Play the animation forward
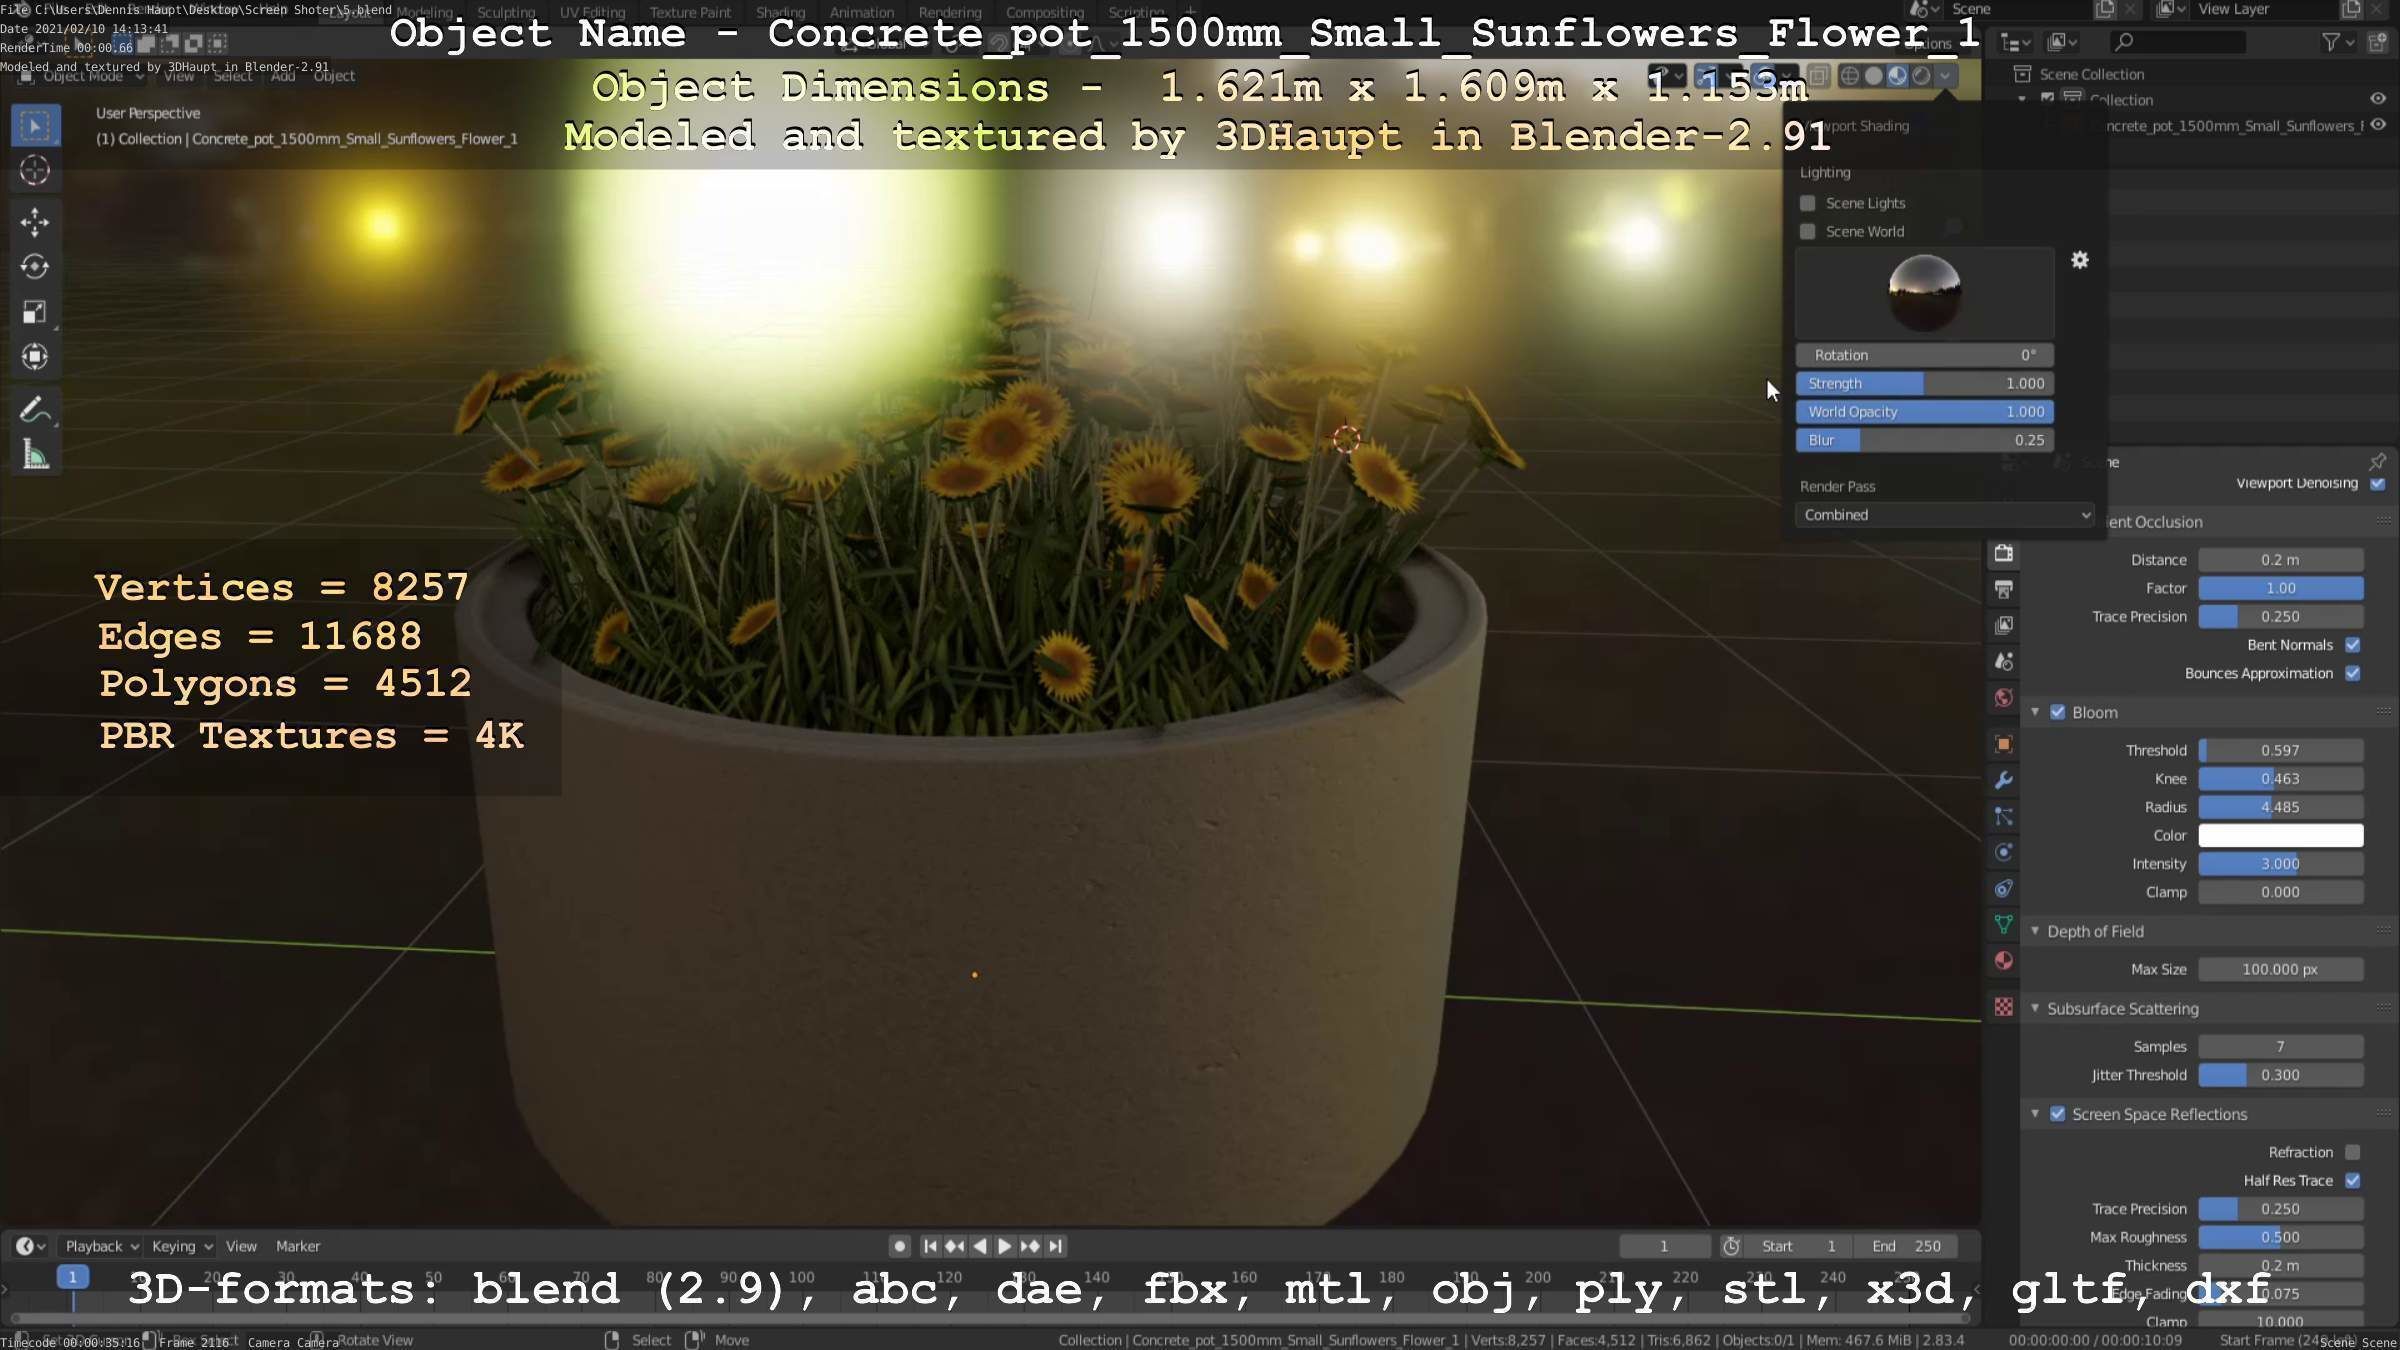 tap(1004, 1246)
